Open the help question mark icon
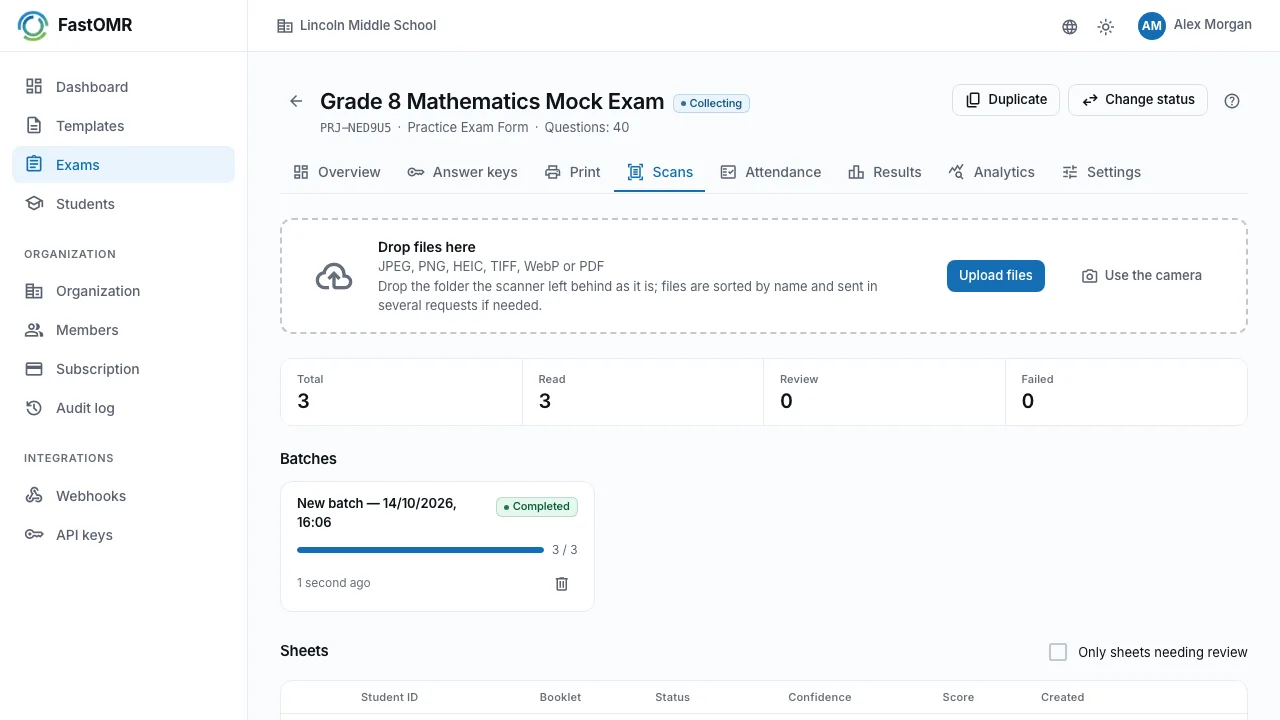Image resolution: width=1280 pixels, height=720 pixels. click(1232, 101)
